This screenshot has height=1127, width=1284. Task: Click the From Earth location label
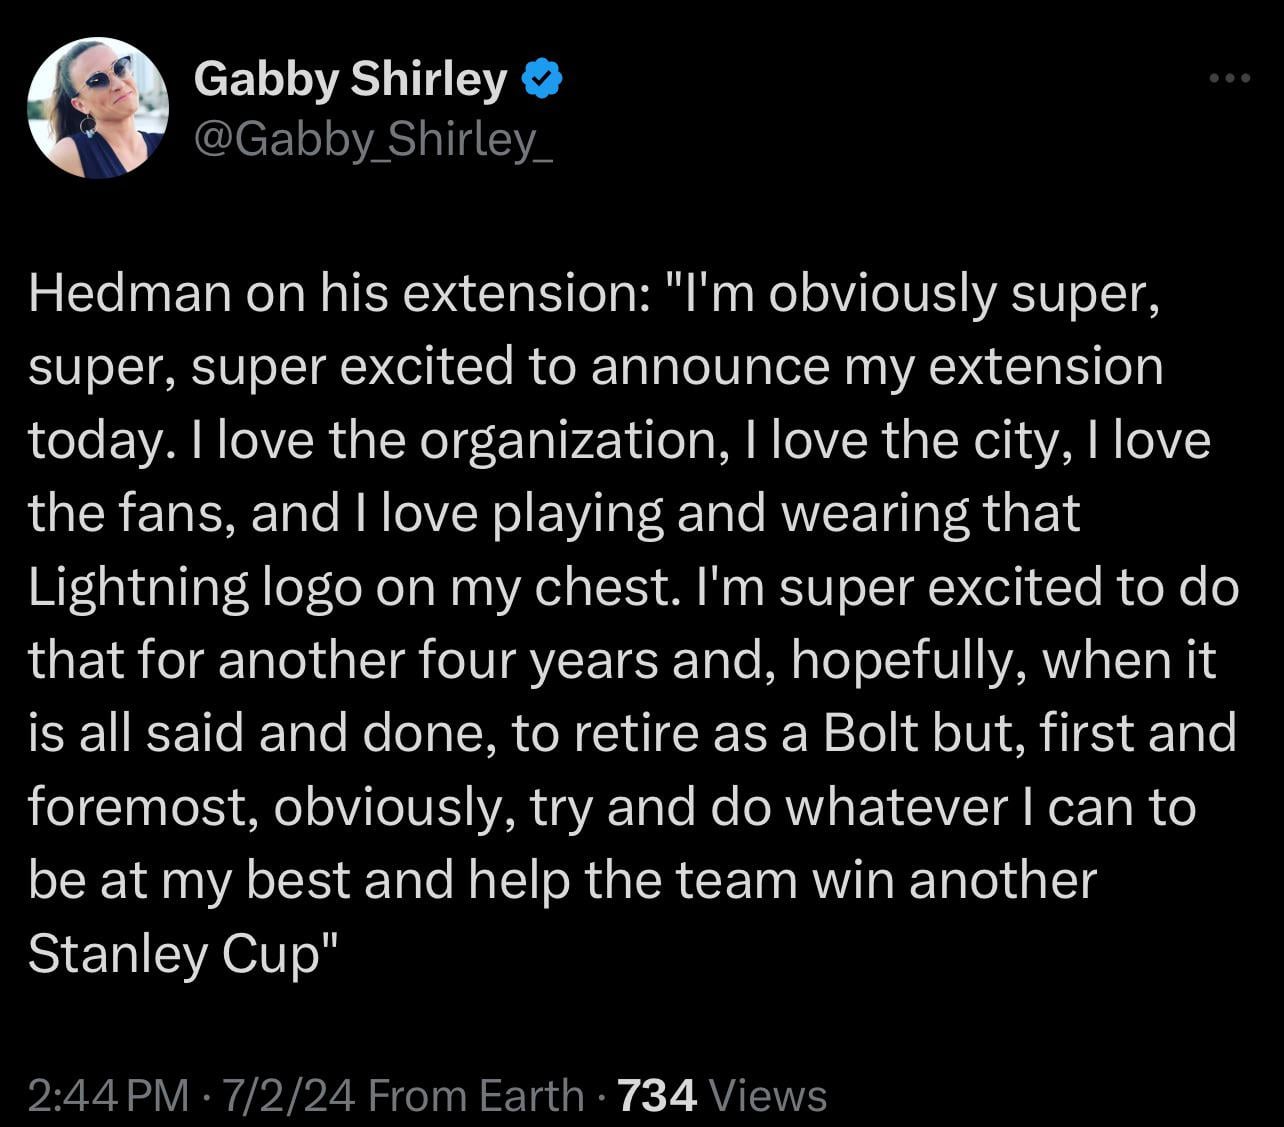476,1095
